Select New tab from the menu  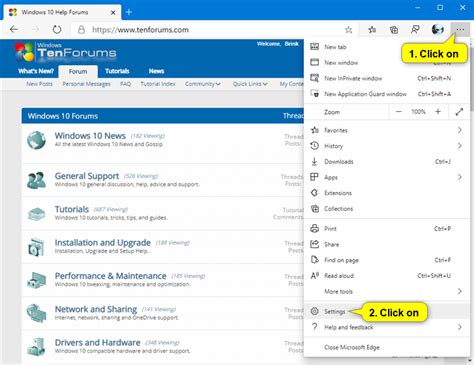coord(387,47)
